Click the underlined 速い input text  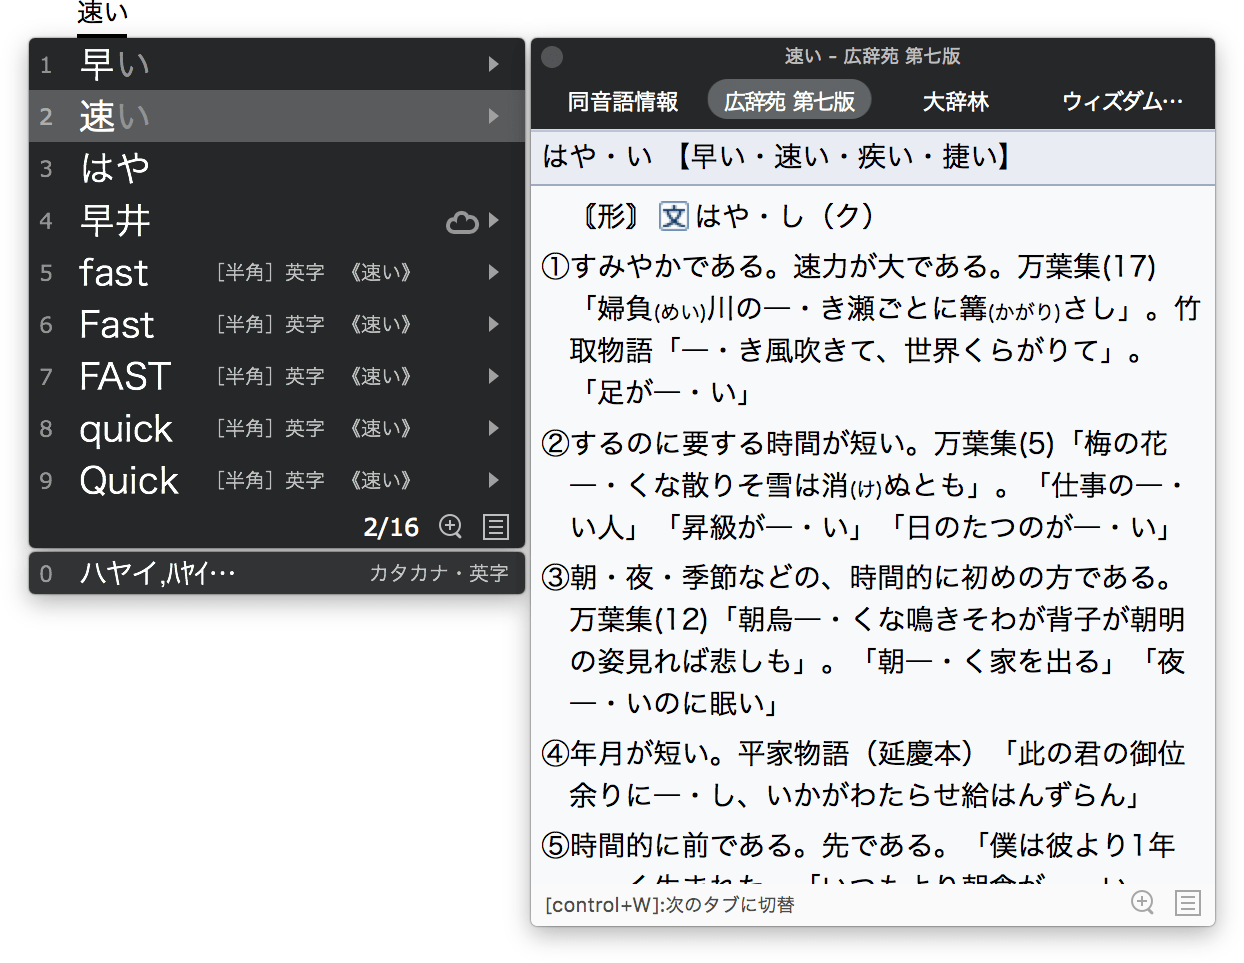[102, 14]
